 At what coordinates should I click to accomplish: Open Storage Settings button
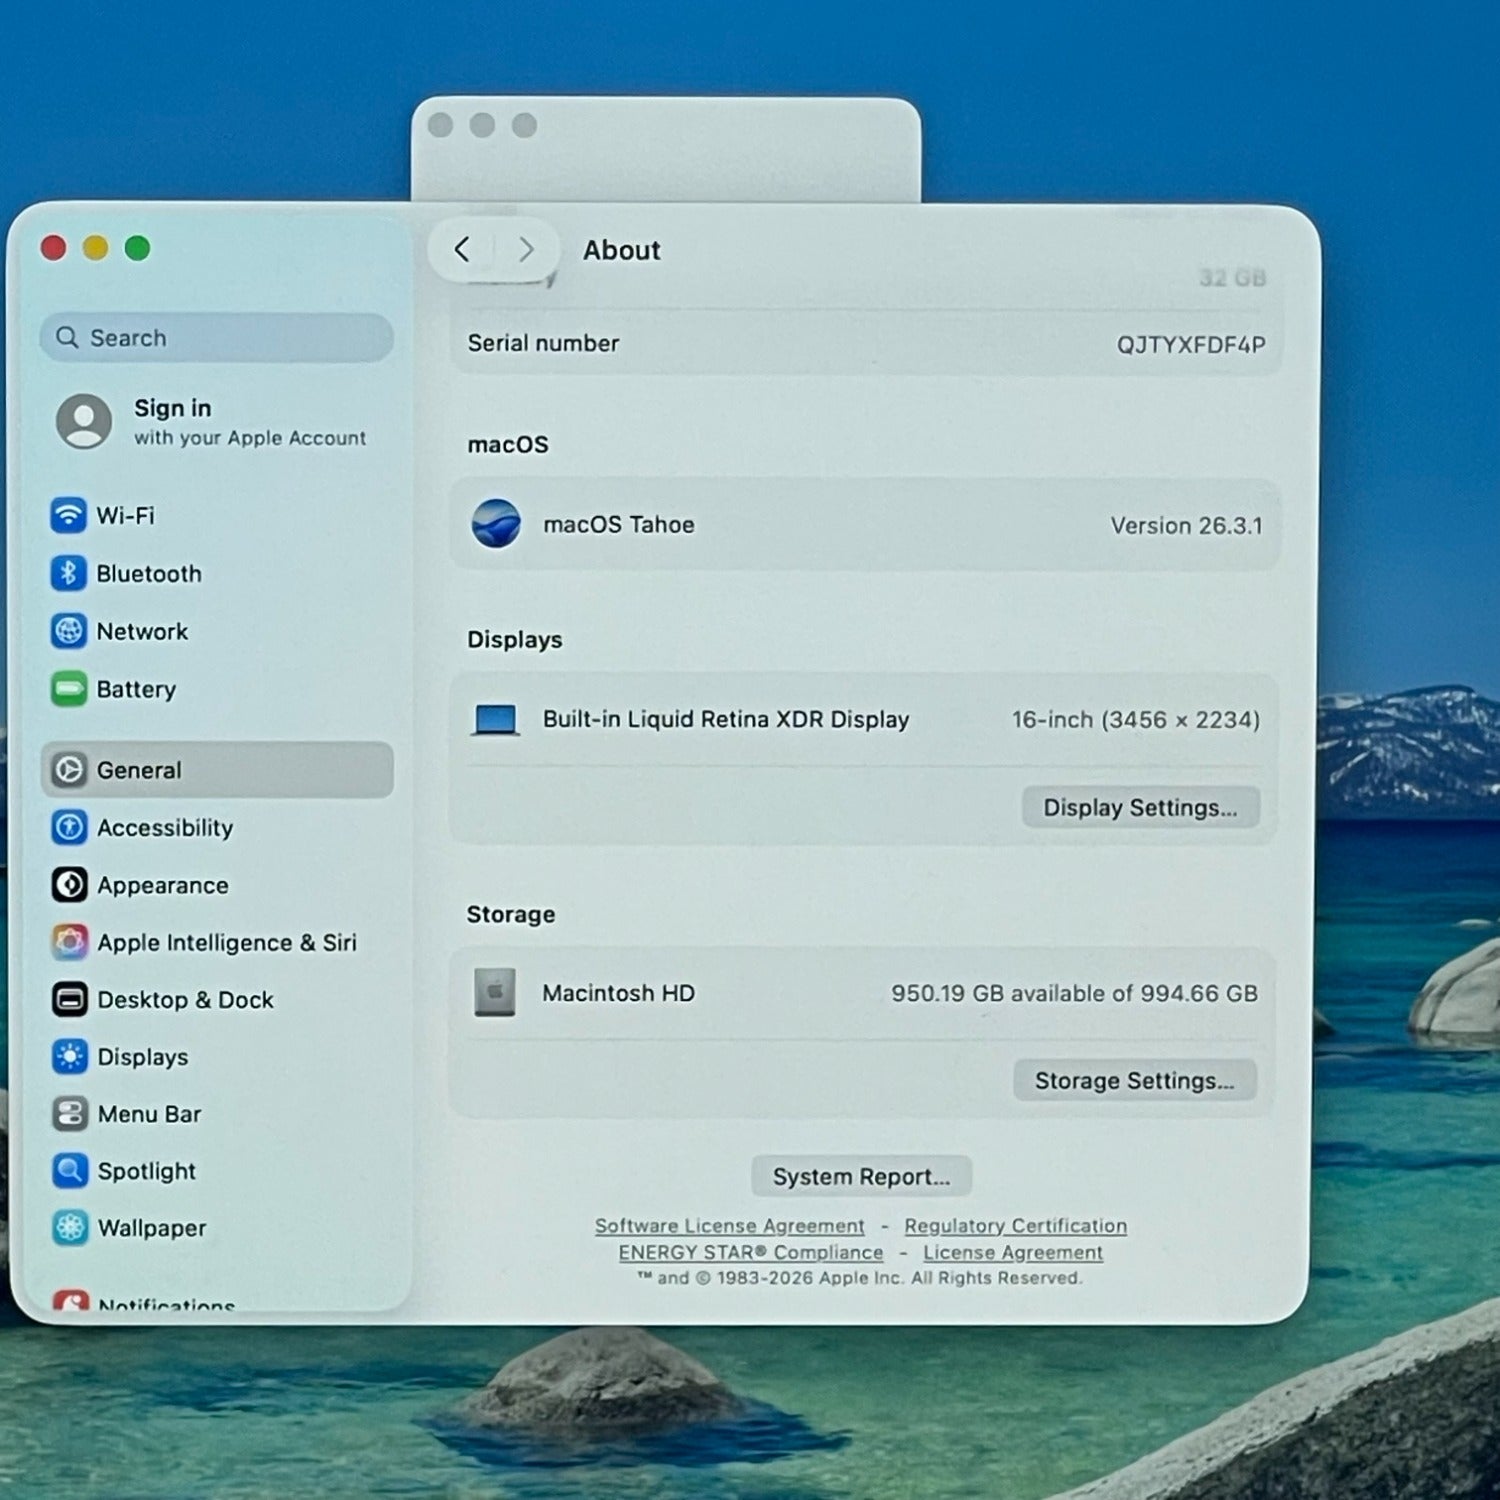coord(1134,1081)
